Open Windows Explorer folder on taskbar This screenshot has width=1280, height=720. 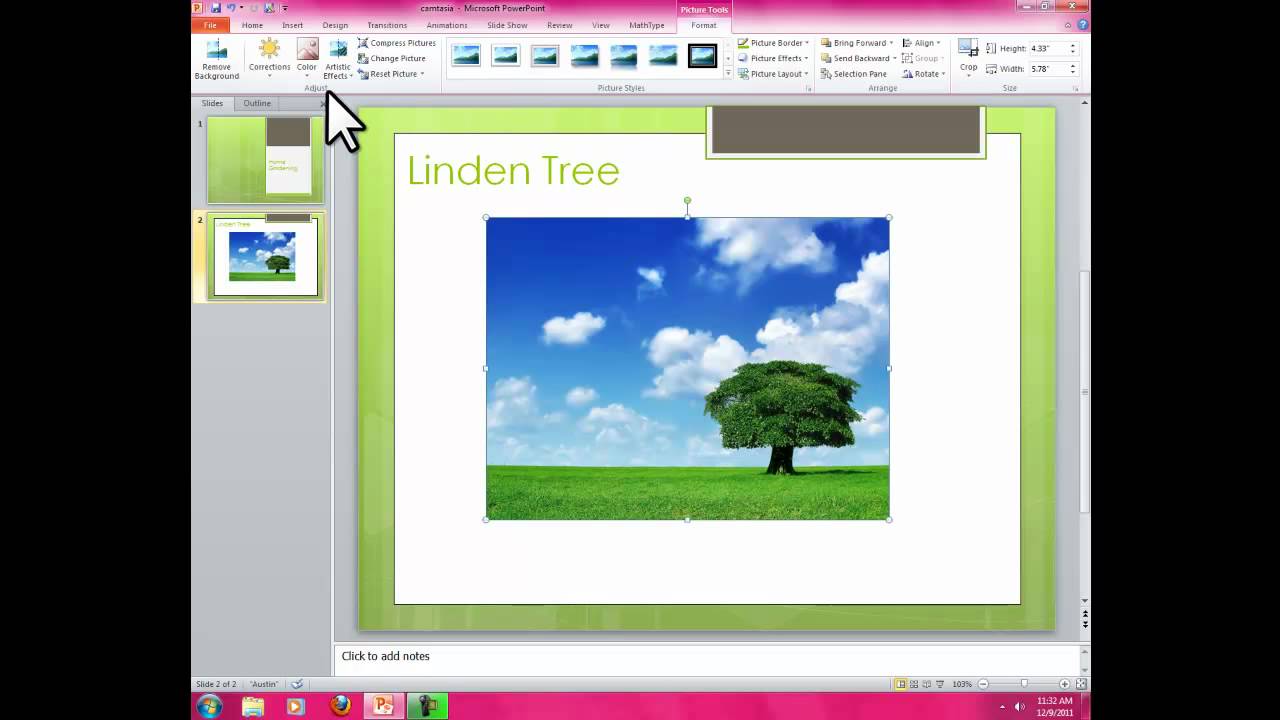click(x=252, y=706)
